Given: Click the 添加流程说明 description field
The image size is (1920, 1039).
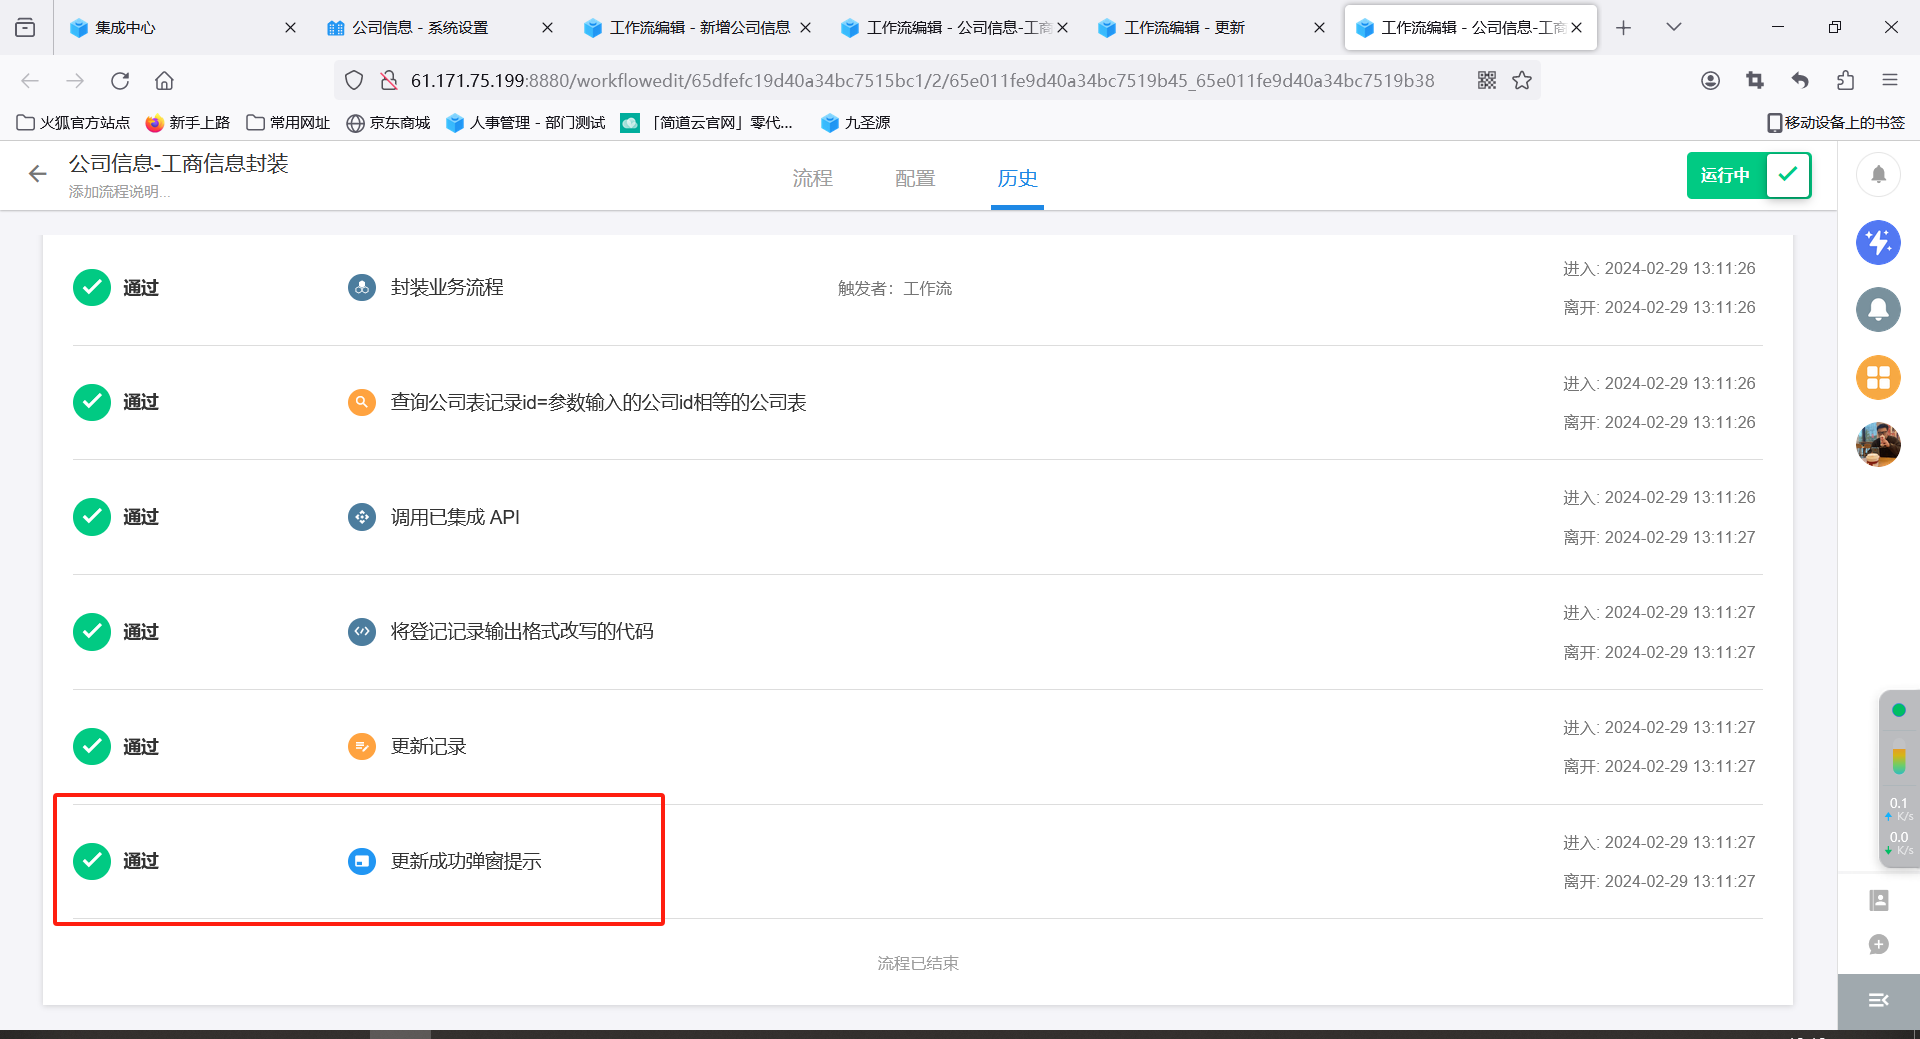Looking at the screenshot, I should (119, 192).
